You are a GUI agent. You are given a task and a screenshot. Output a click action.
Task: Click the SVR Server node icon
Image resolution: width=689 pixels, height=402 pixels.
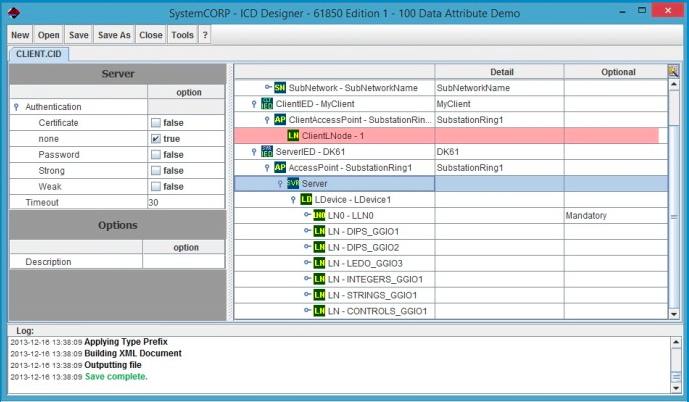(293, 184)
